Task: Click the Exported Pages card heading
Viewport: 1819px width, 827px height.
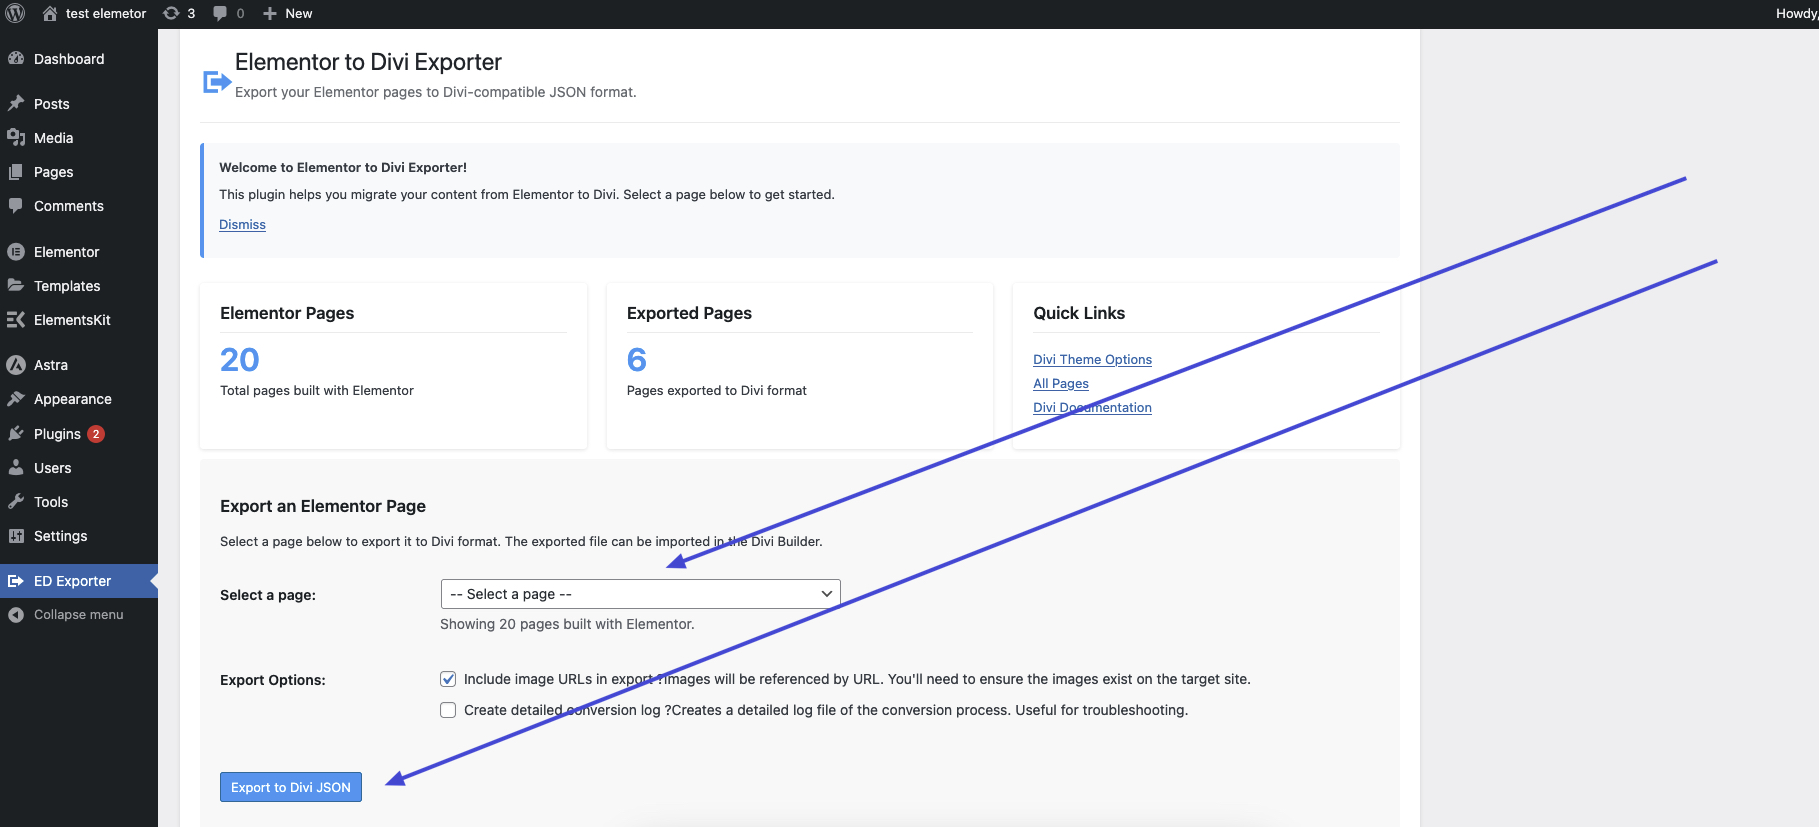Action: tap(689, 313)
